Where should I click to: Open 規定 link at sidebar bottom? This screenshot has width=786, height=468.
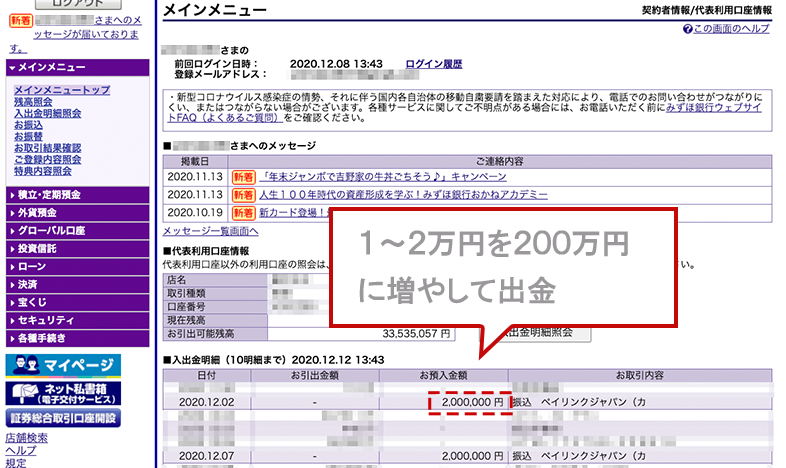pyautogui.click(x=16, y=462)
